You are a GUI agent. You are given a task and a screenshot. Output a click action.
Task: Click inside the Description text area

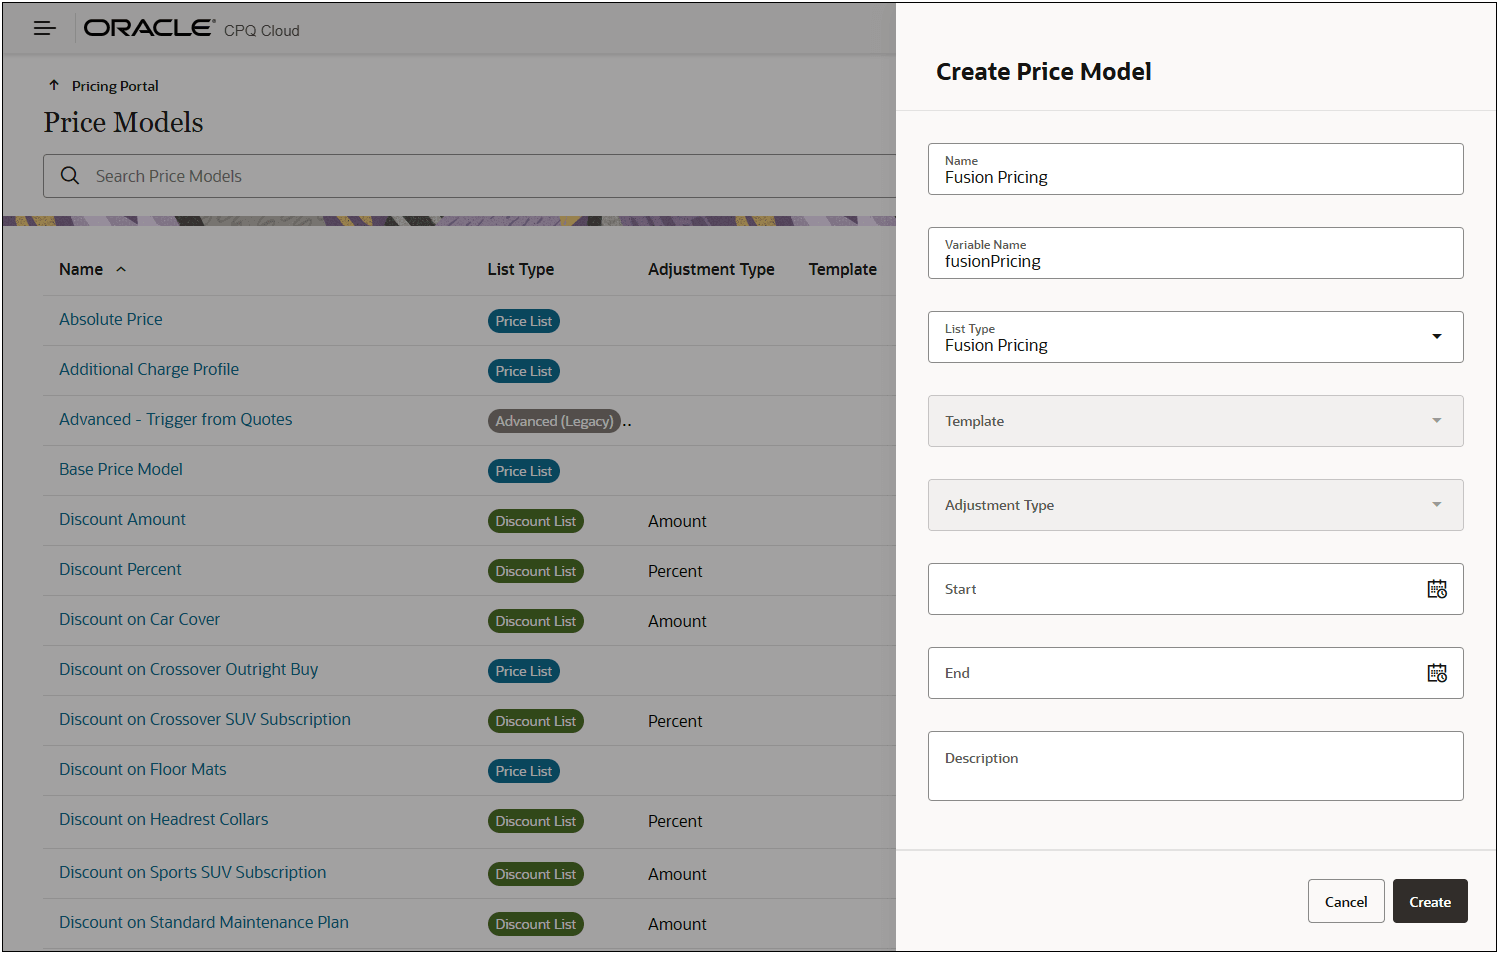[1195, 765]
